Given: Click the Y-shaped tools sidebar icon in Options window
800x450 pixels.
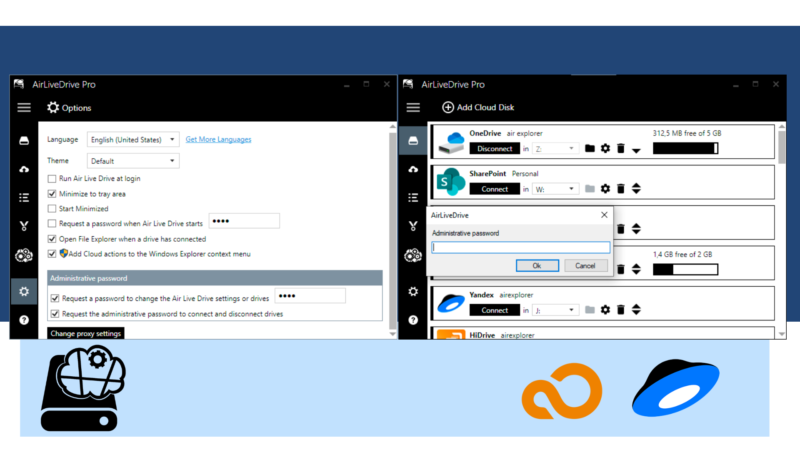Looking at the screenshot, I should pos(24,226).
